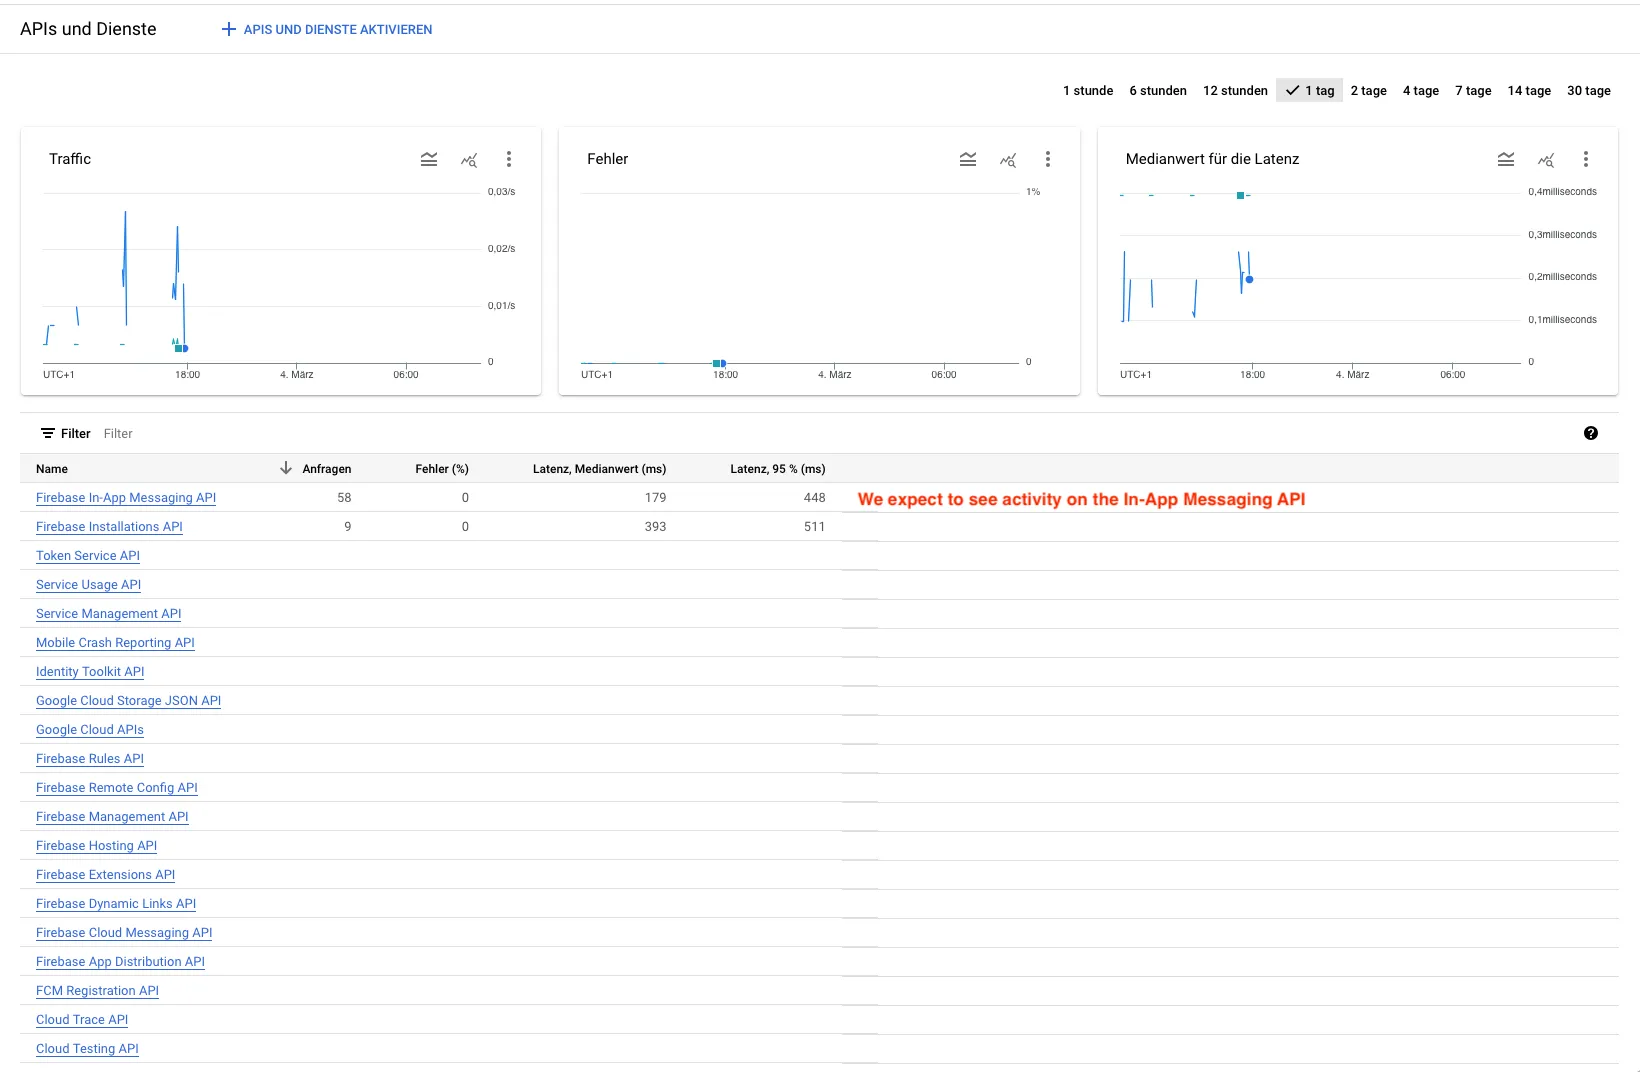Click APIS UND DIENSTE AKTIVIEREN button
The width and height of the screenshot is (1640, 1072).
click(327, 29)
